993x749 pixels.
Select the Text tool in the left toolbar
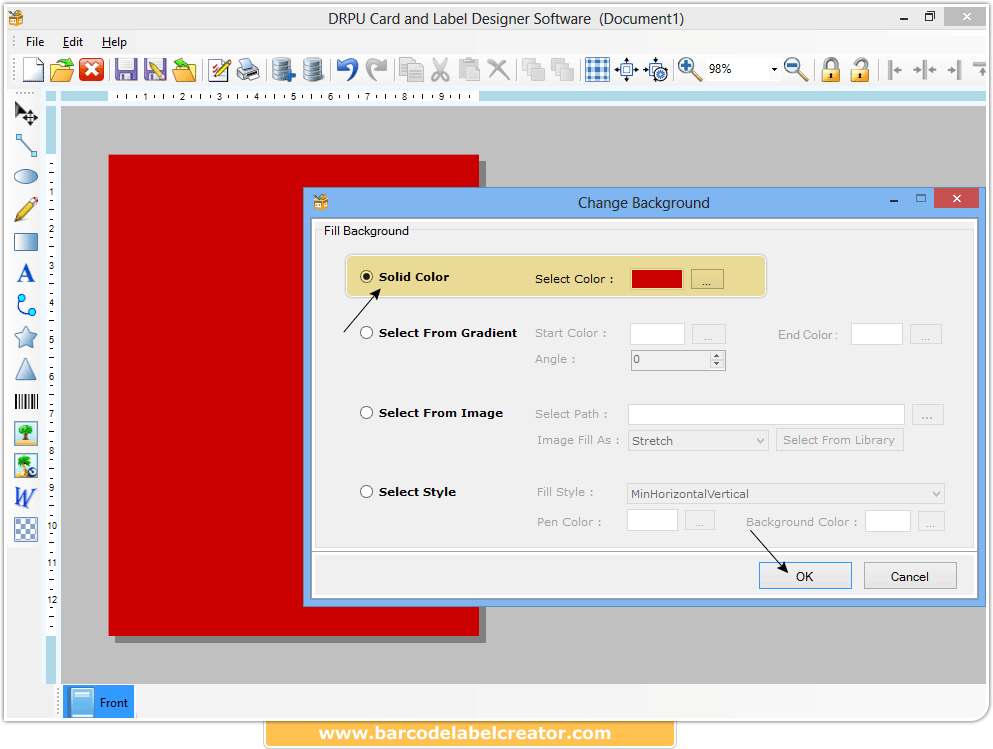(x=25, y=272)
